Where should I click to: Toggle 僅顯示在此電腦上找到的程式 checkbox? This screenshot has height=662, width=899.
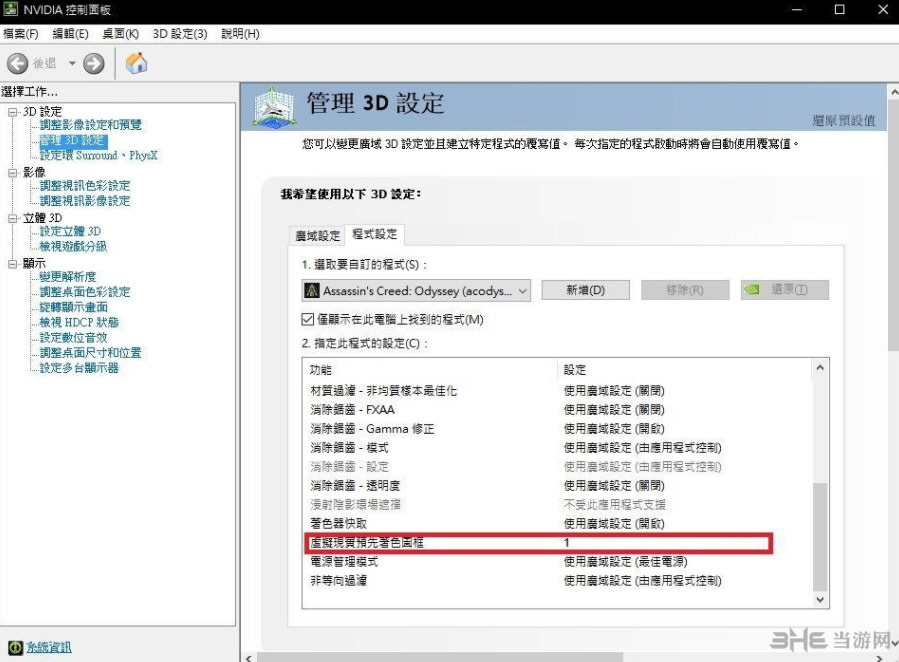[308, 319]
